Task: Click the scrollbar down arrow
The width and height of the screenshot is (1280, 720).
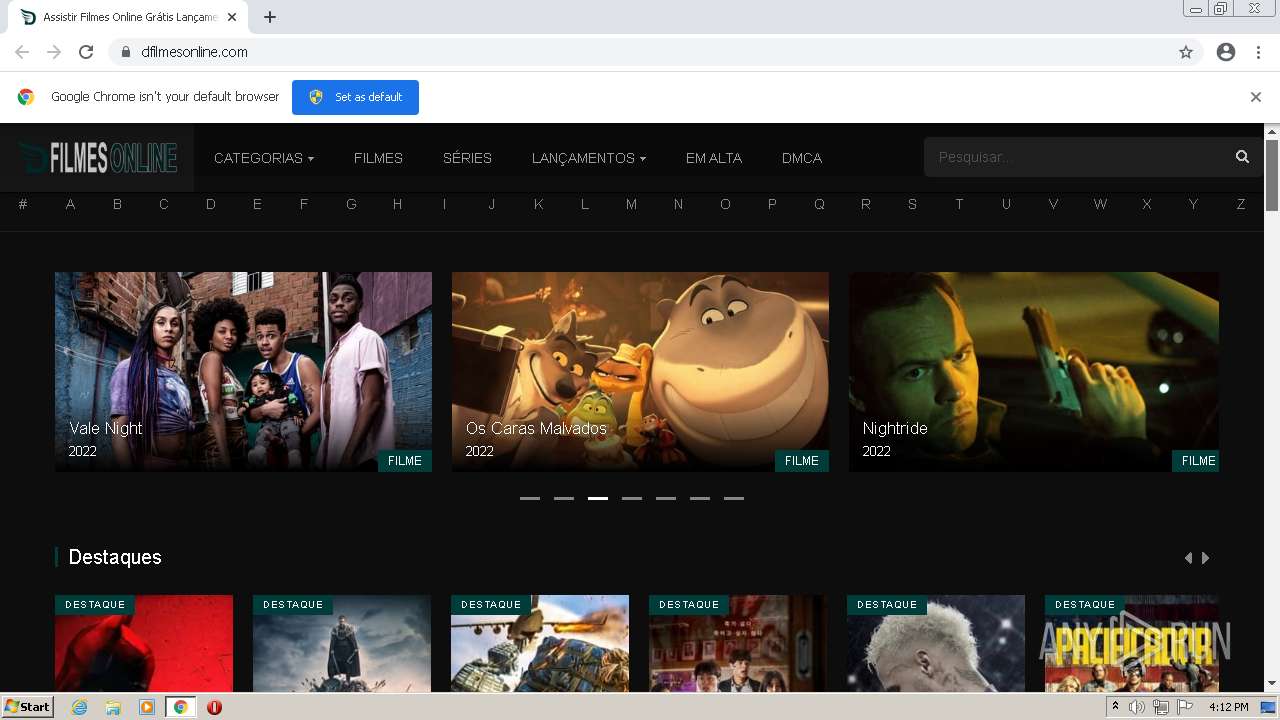Action: (1272, 684)
